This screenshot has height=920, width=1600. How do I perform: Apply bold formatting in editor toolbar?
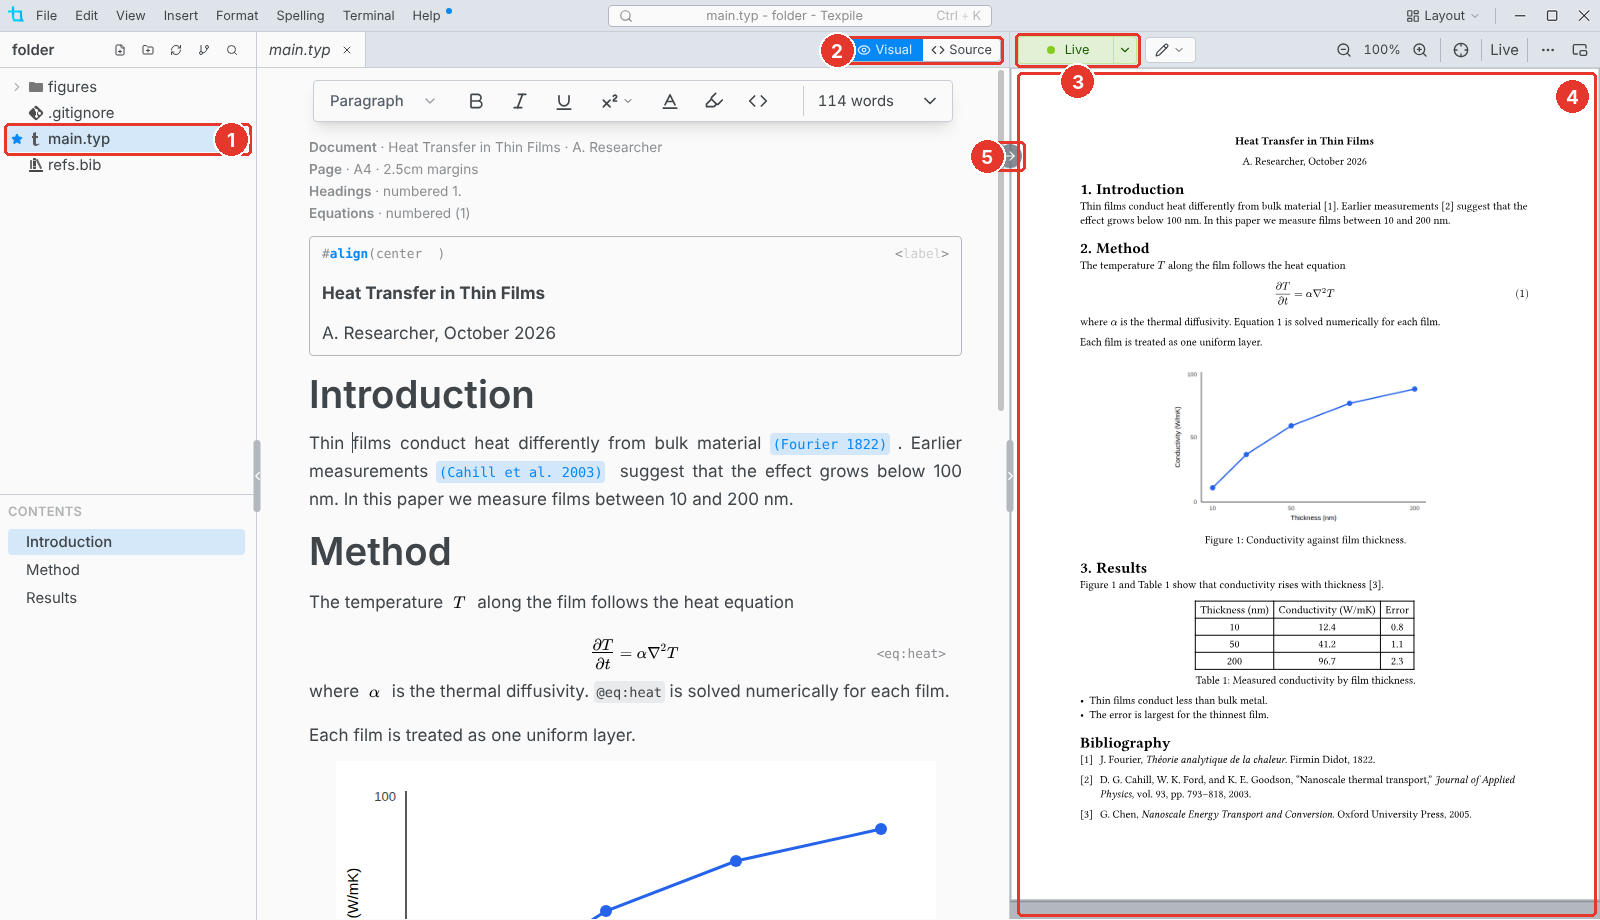(476, 101)
